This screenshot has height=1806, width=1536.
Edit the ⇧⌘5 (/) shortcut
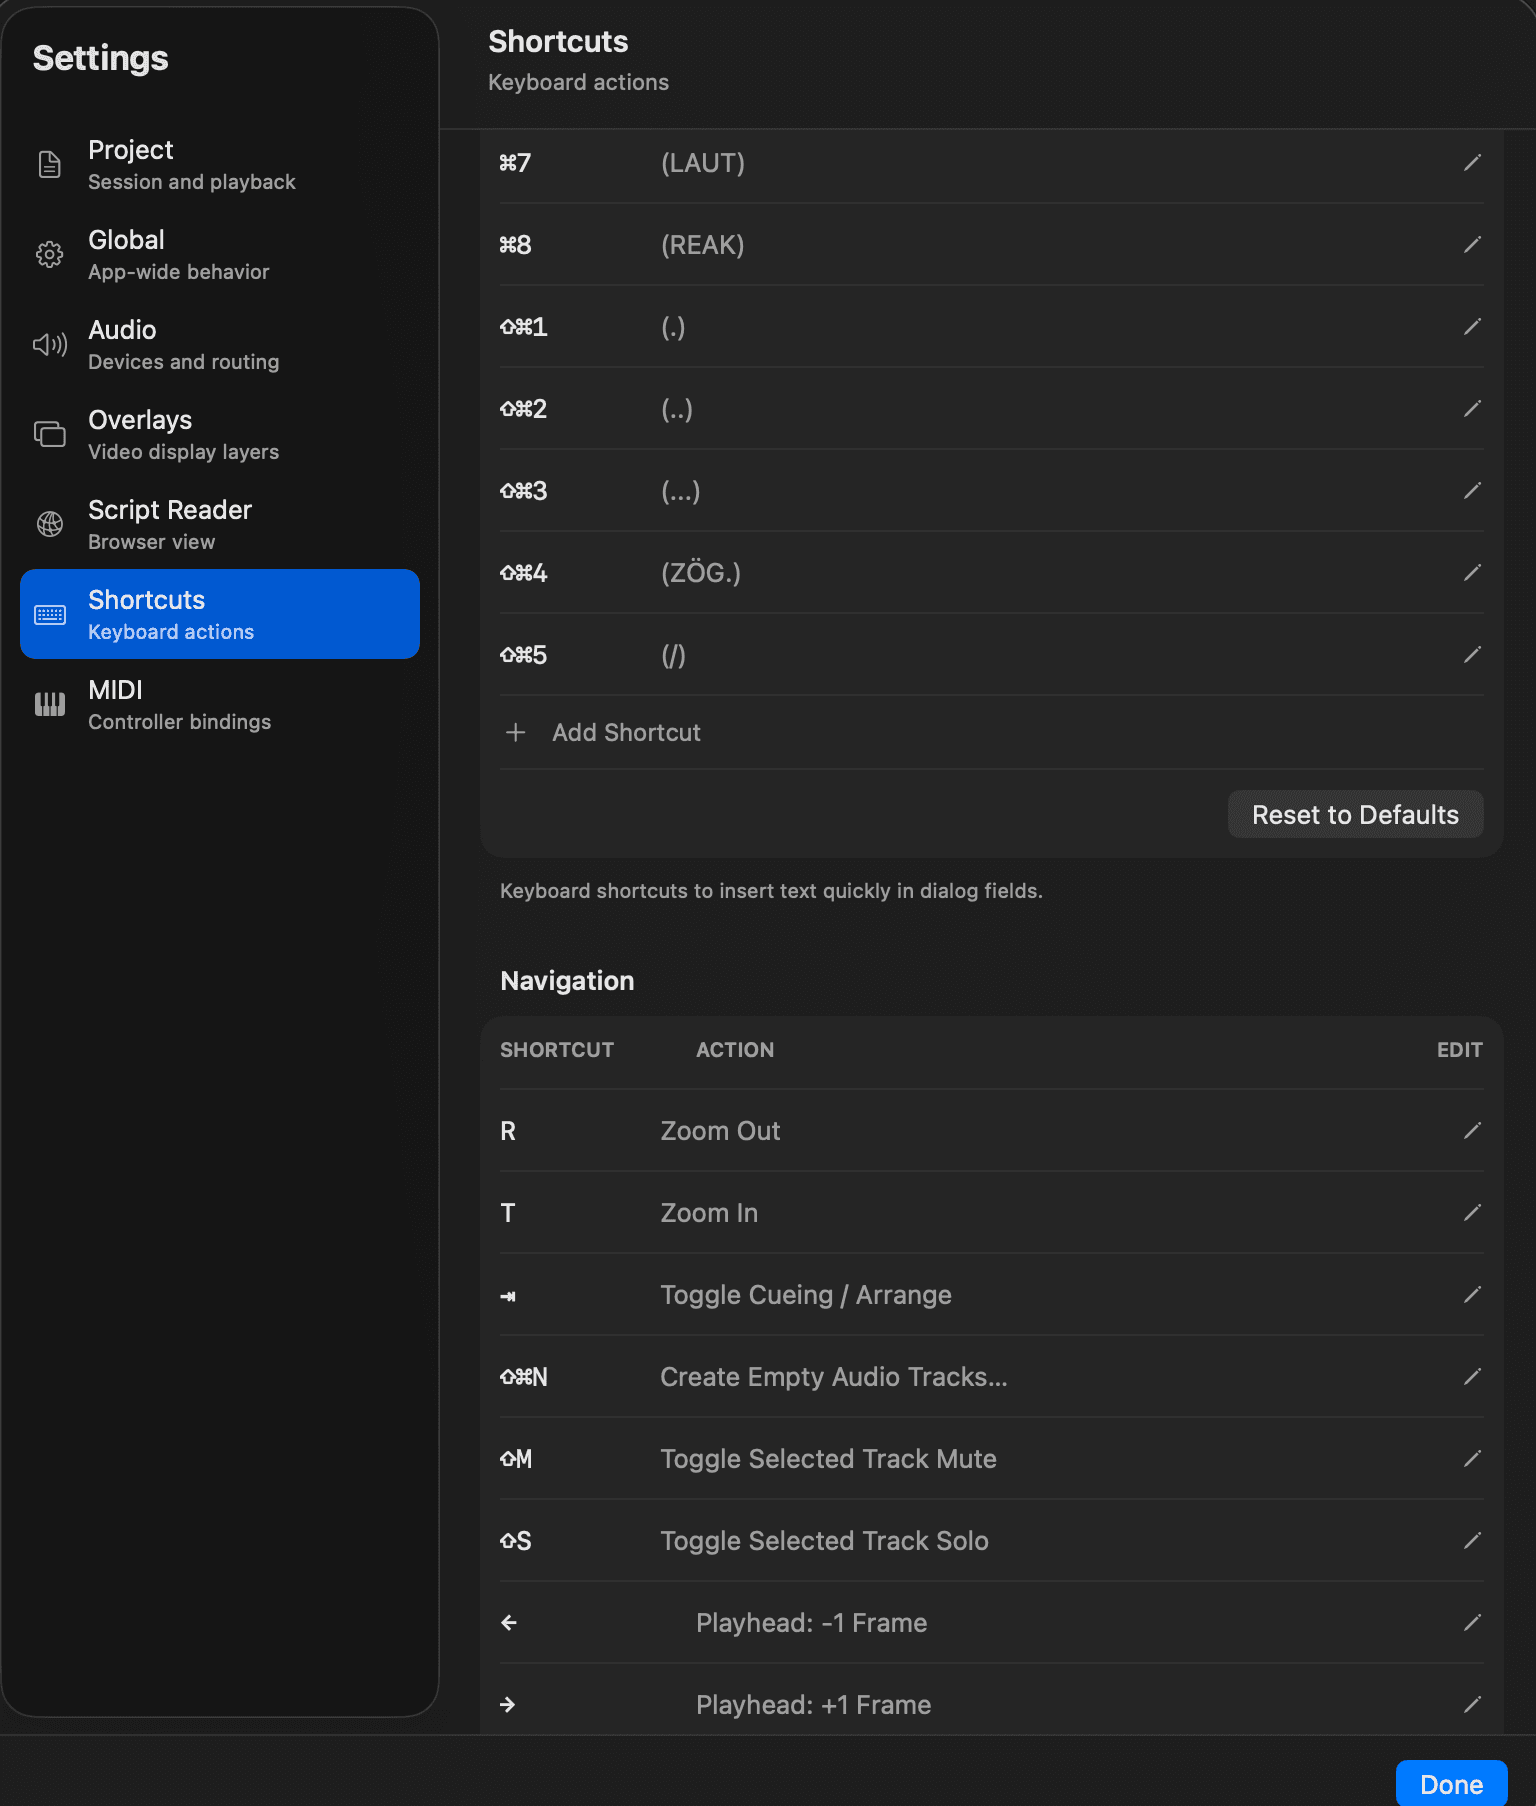(x=1472, y=654)
